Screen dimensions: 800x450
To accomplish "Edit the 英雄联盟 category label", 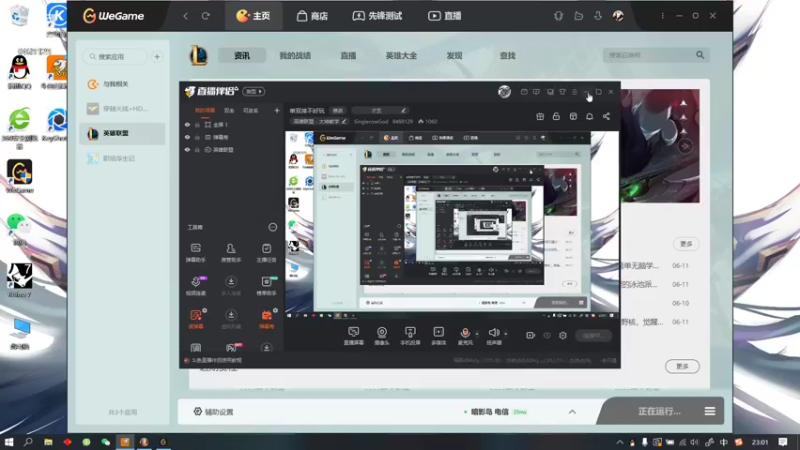I will 319,121.
